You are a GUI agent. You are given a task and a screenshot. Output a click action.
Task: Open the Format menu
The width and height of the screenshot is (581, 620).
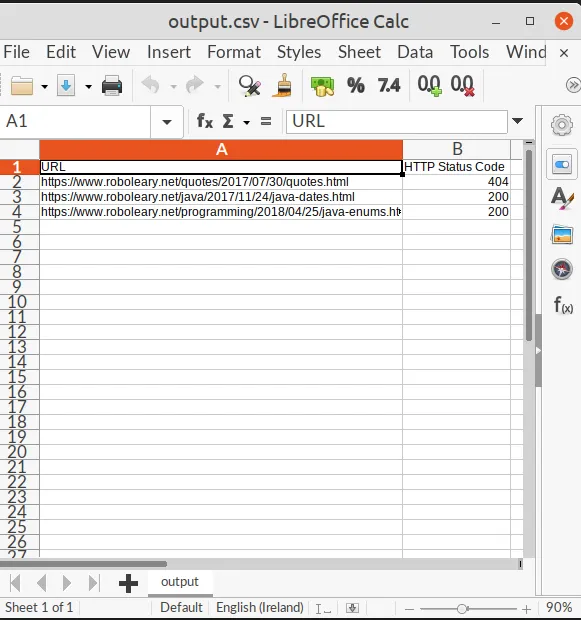coord(234,52)
